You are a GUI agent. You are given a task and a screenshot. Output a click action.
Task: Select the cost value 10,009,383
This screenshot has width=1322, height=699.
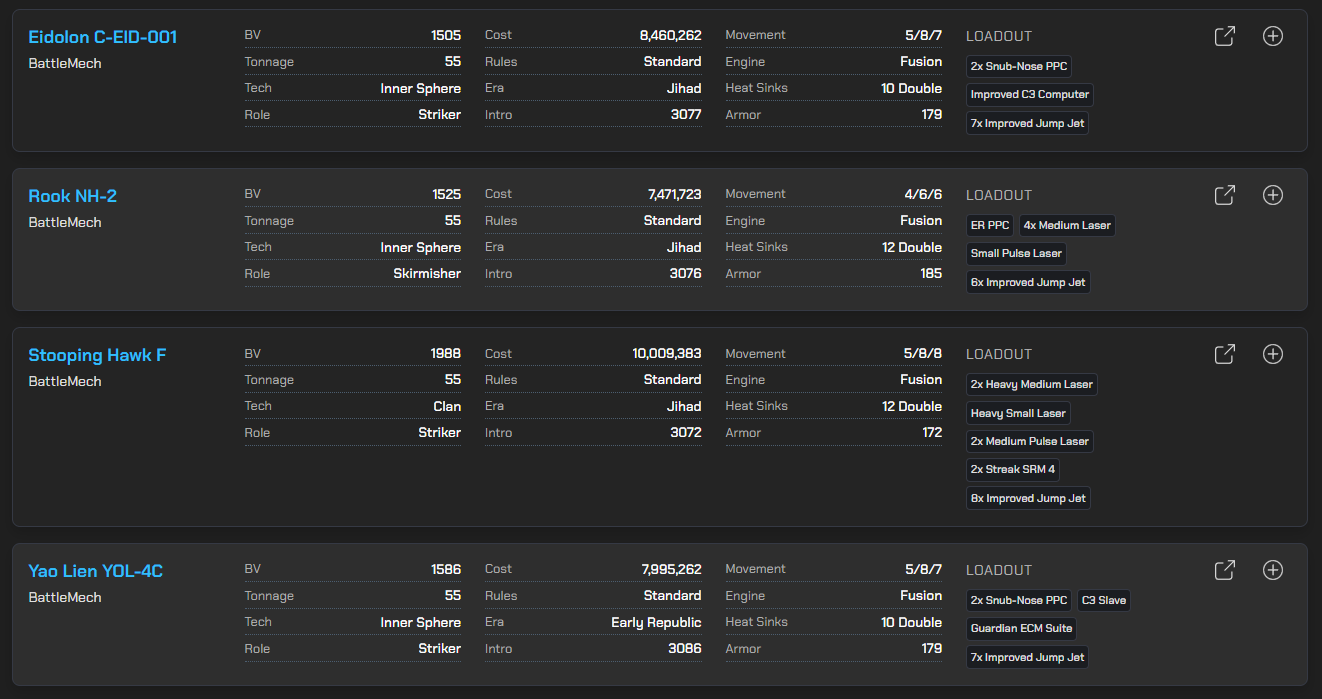point(667,353)
